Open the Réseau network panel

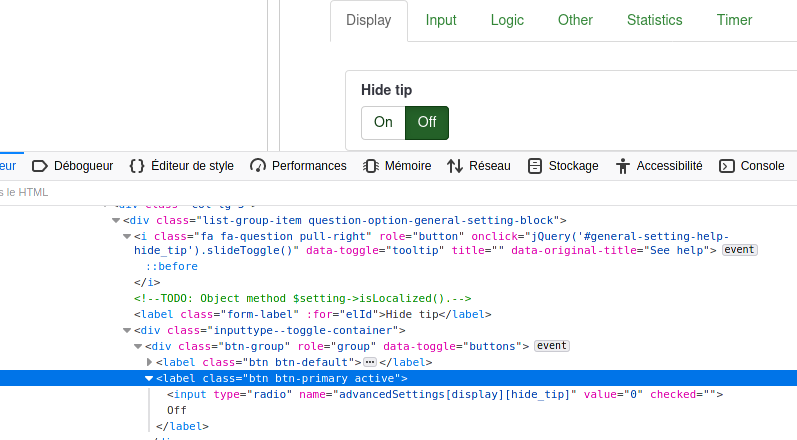(x=479, y=166)
